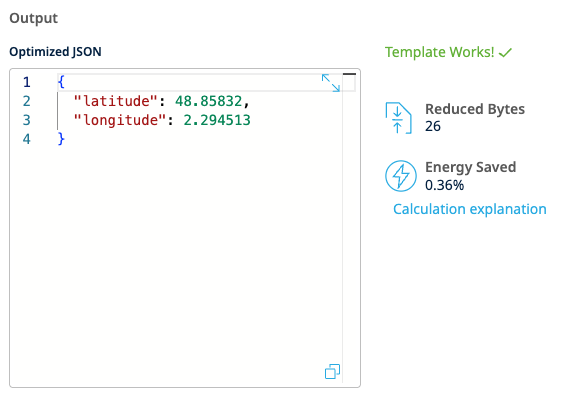Open the Calculation explanation link

469,209
